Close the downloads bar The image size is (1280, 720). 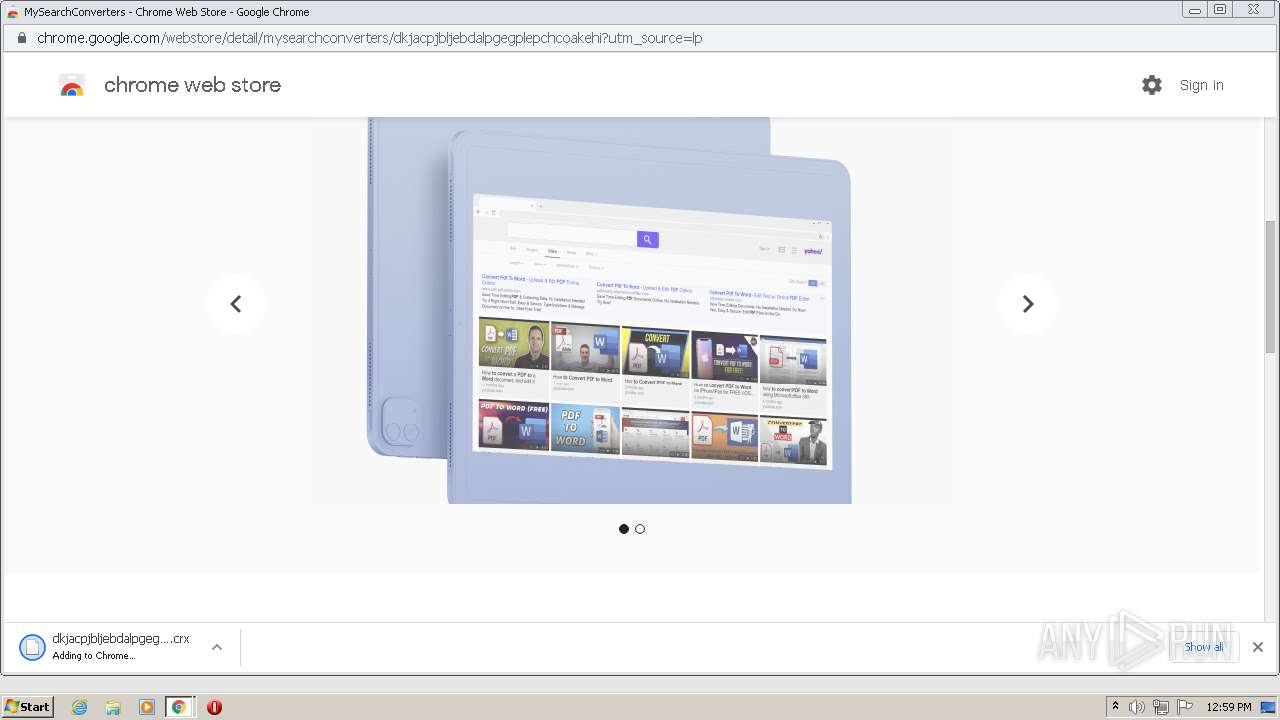point(1258,647)
